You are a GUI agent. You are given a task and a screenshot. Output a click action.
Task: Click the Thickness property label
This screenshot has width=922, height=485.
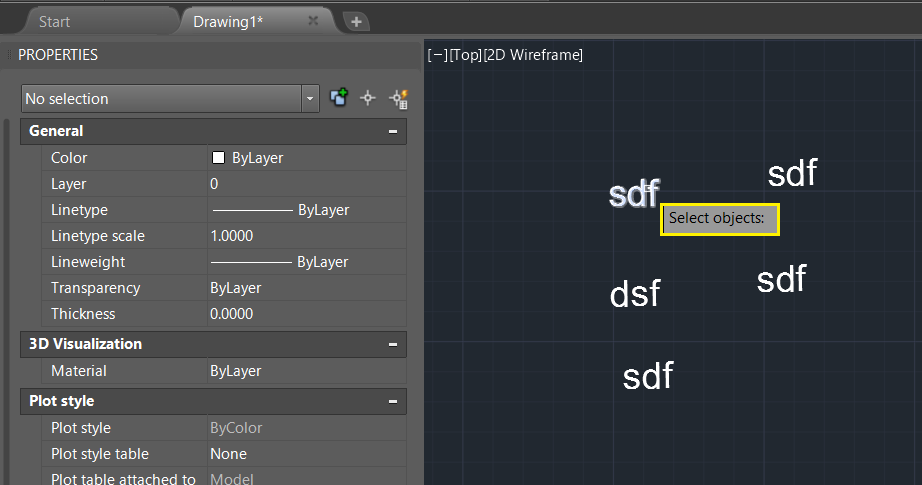[83, 313]
